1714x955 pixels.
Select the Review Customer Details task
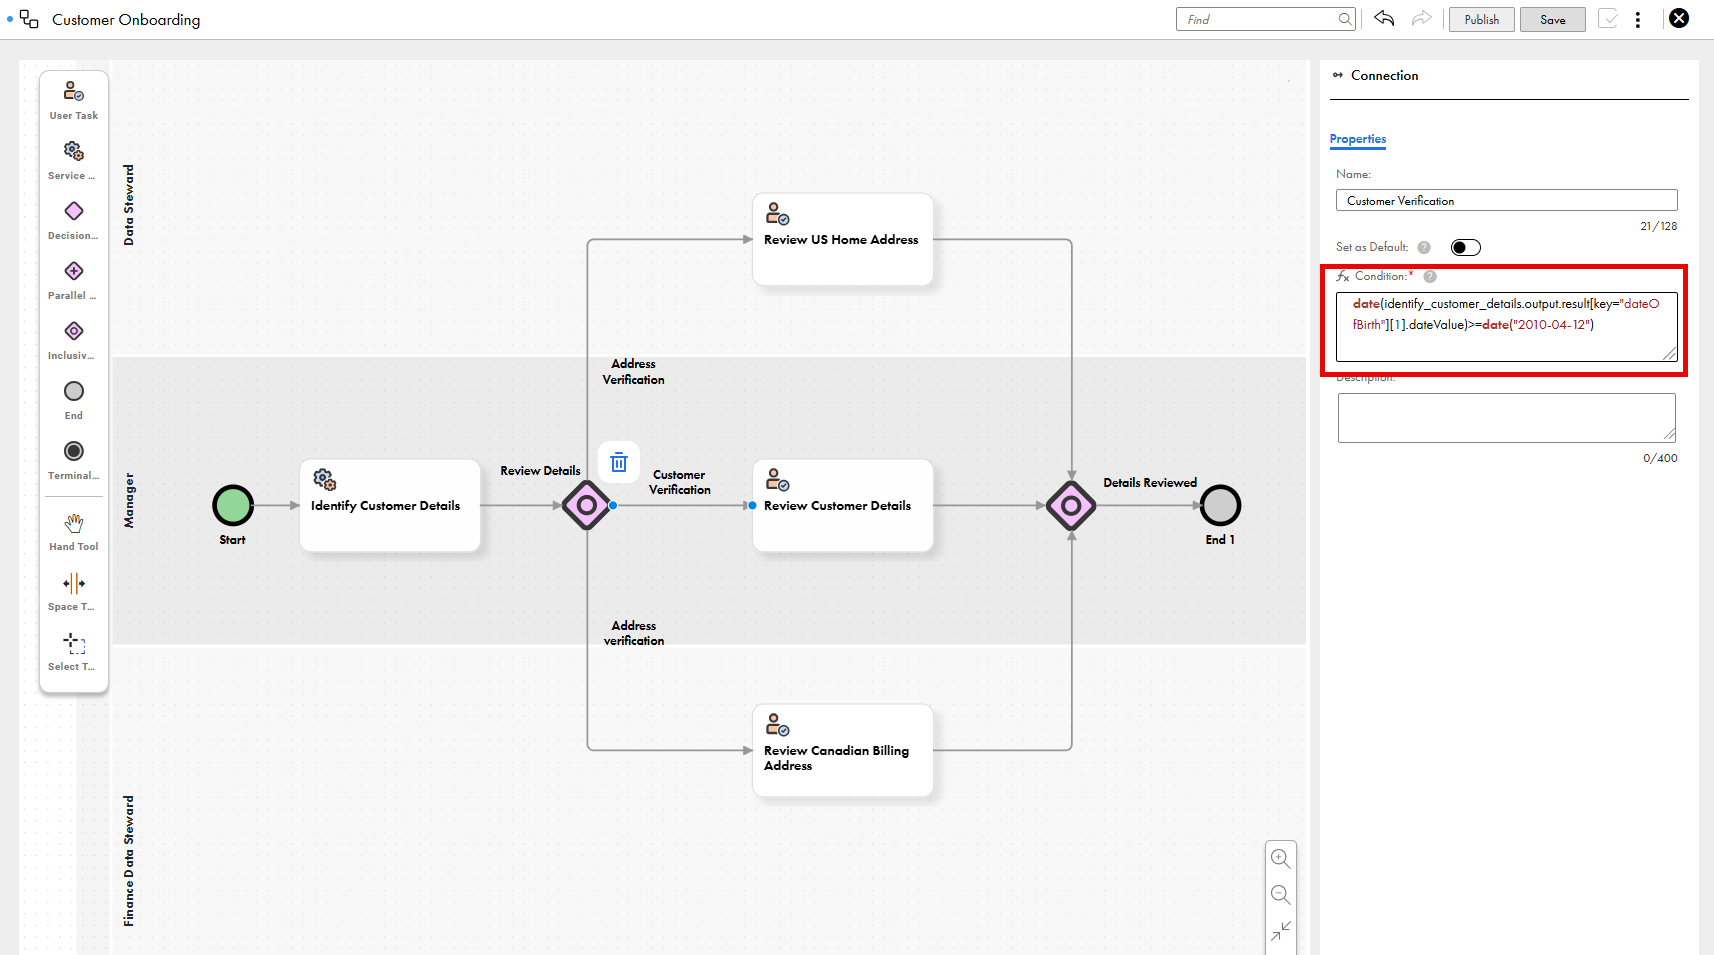pyautogui.click(x=843, y=505)
